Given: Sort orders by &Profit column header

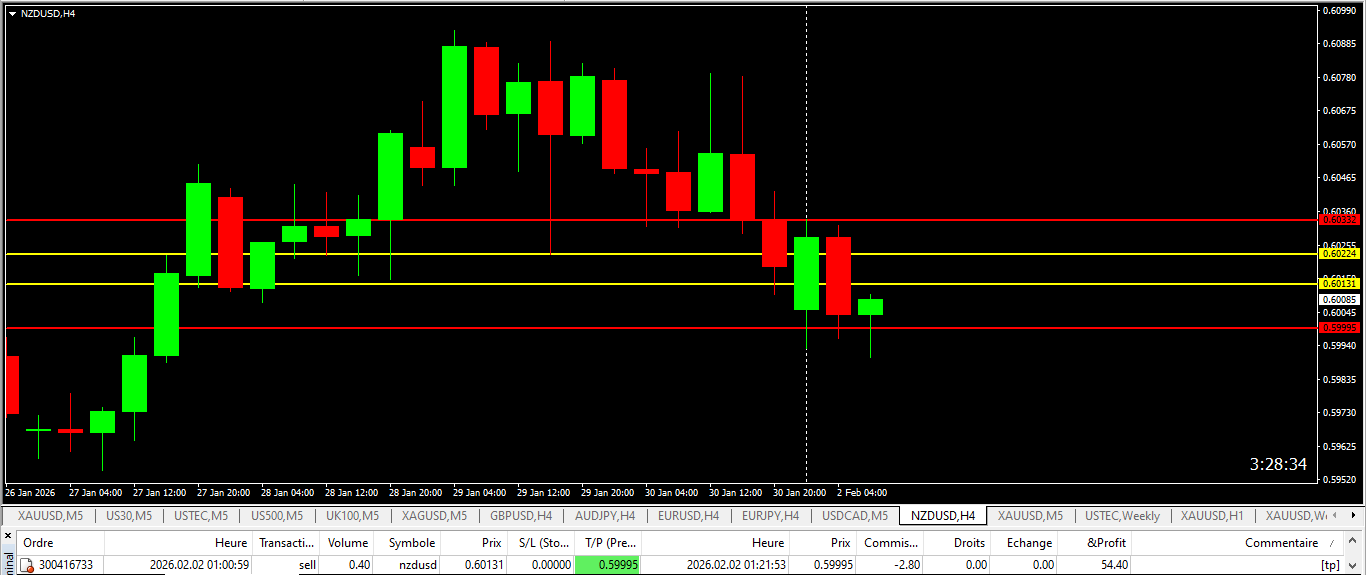Looking at the screenshot, I should (1106, 543).
